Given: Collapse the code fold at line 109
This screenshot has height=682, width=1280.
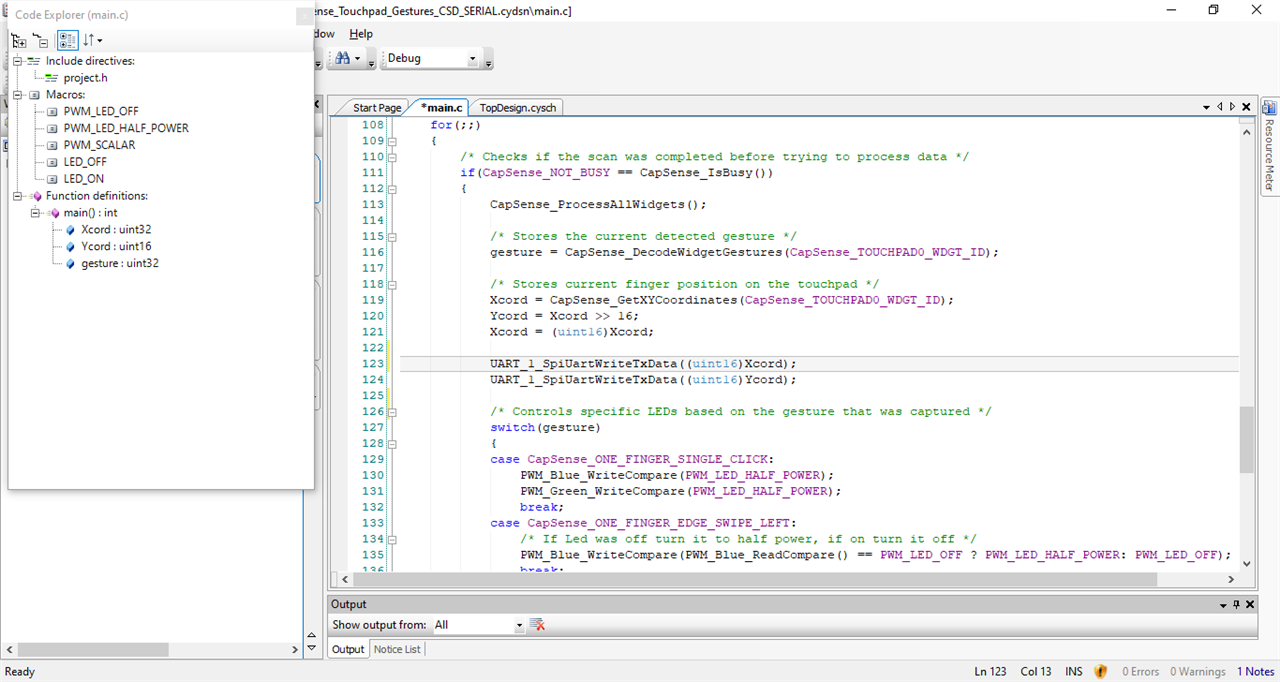Looking at the screenshot, I should (391, 141).
